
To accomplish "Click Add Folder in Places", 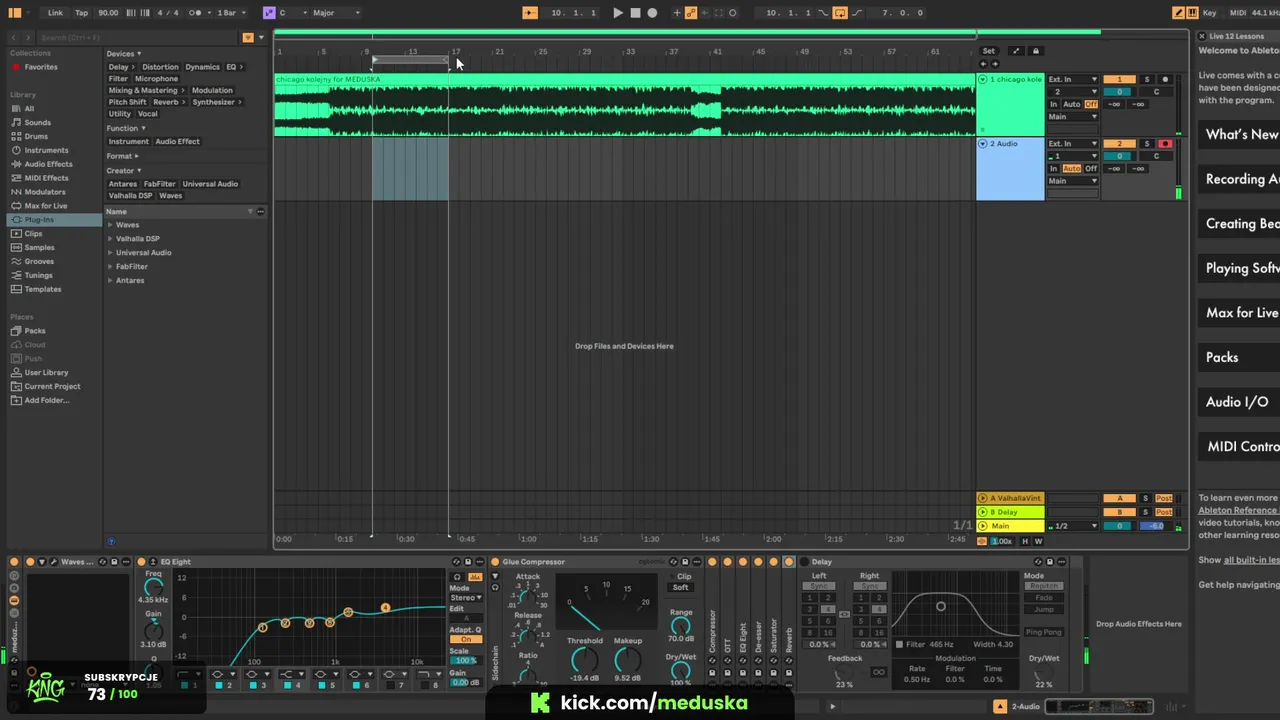I will [47, 400].
